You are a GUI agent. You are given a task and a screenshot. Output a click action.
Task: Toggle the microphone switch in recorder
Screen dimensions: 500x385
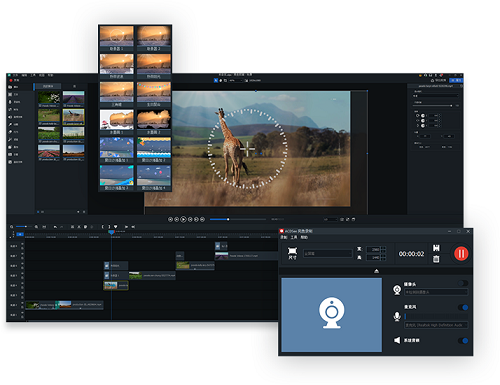tap(463, 307)
